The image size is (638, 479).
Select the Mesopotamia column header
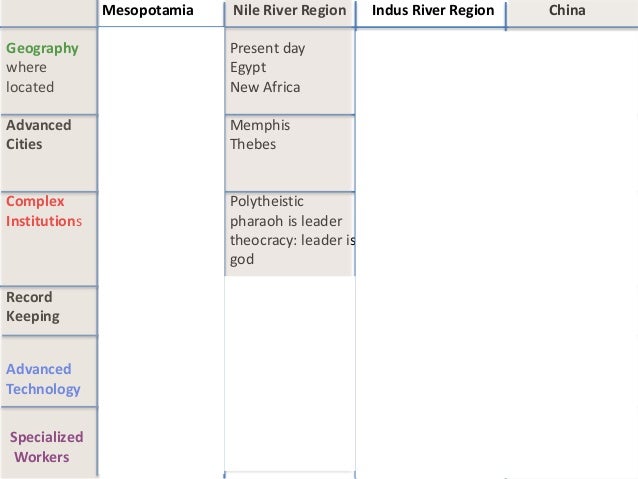click(x=161, y=13)
